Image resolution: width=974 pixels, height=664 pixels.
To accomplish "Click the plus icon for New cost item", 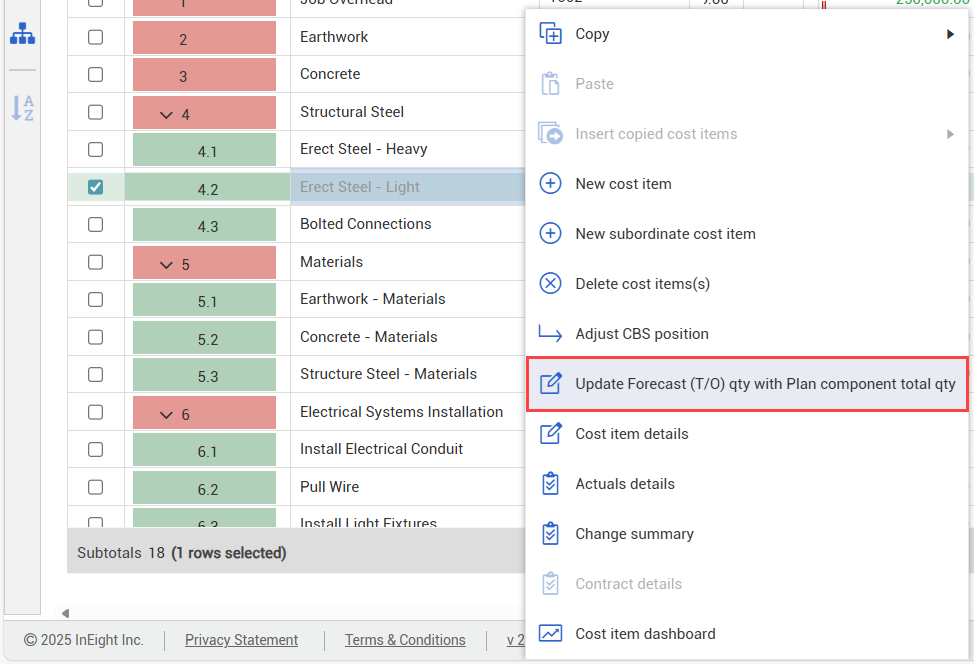I will click(550, 184).
